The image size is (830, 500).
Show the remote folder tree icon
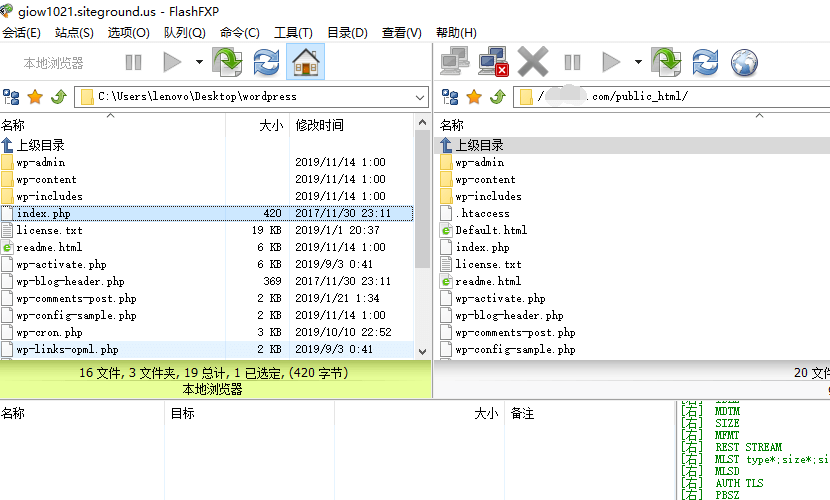coord(450,97)
